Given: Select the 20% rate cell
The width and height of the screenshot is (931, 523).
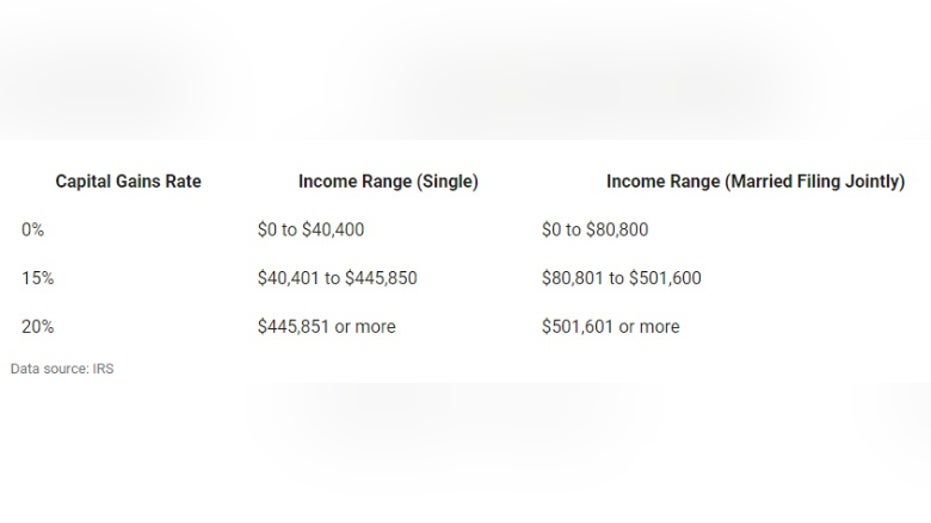Looking at the screenshot, I should [x=37, y=327].
